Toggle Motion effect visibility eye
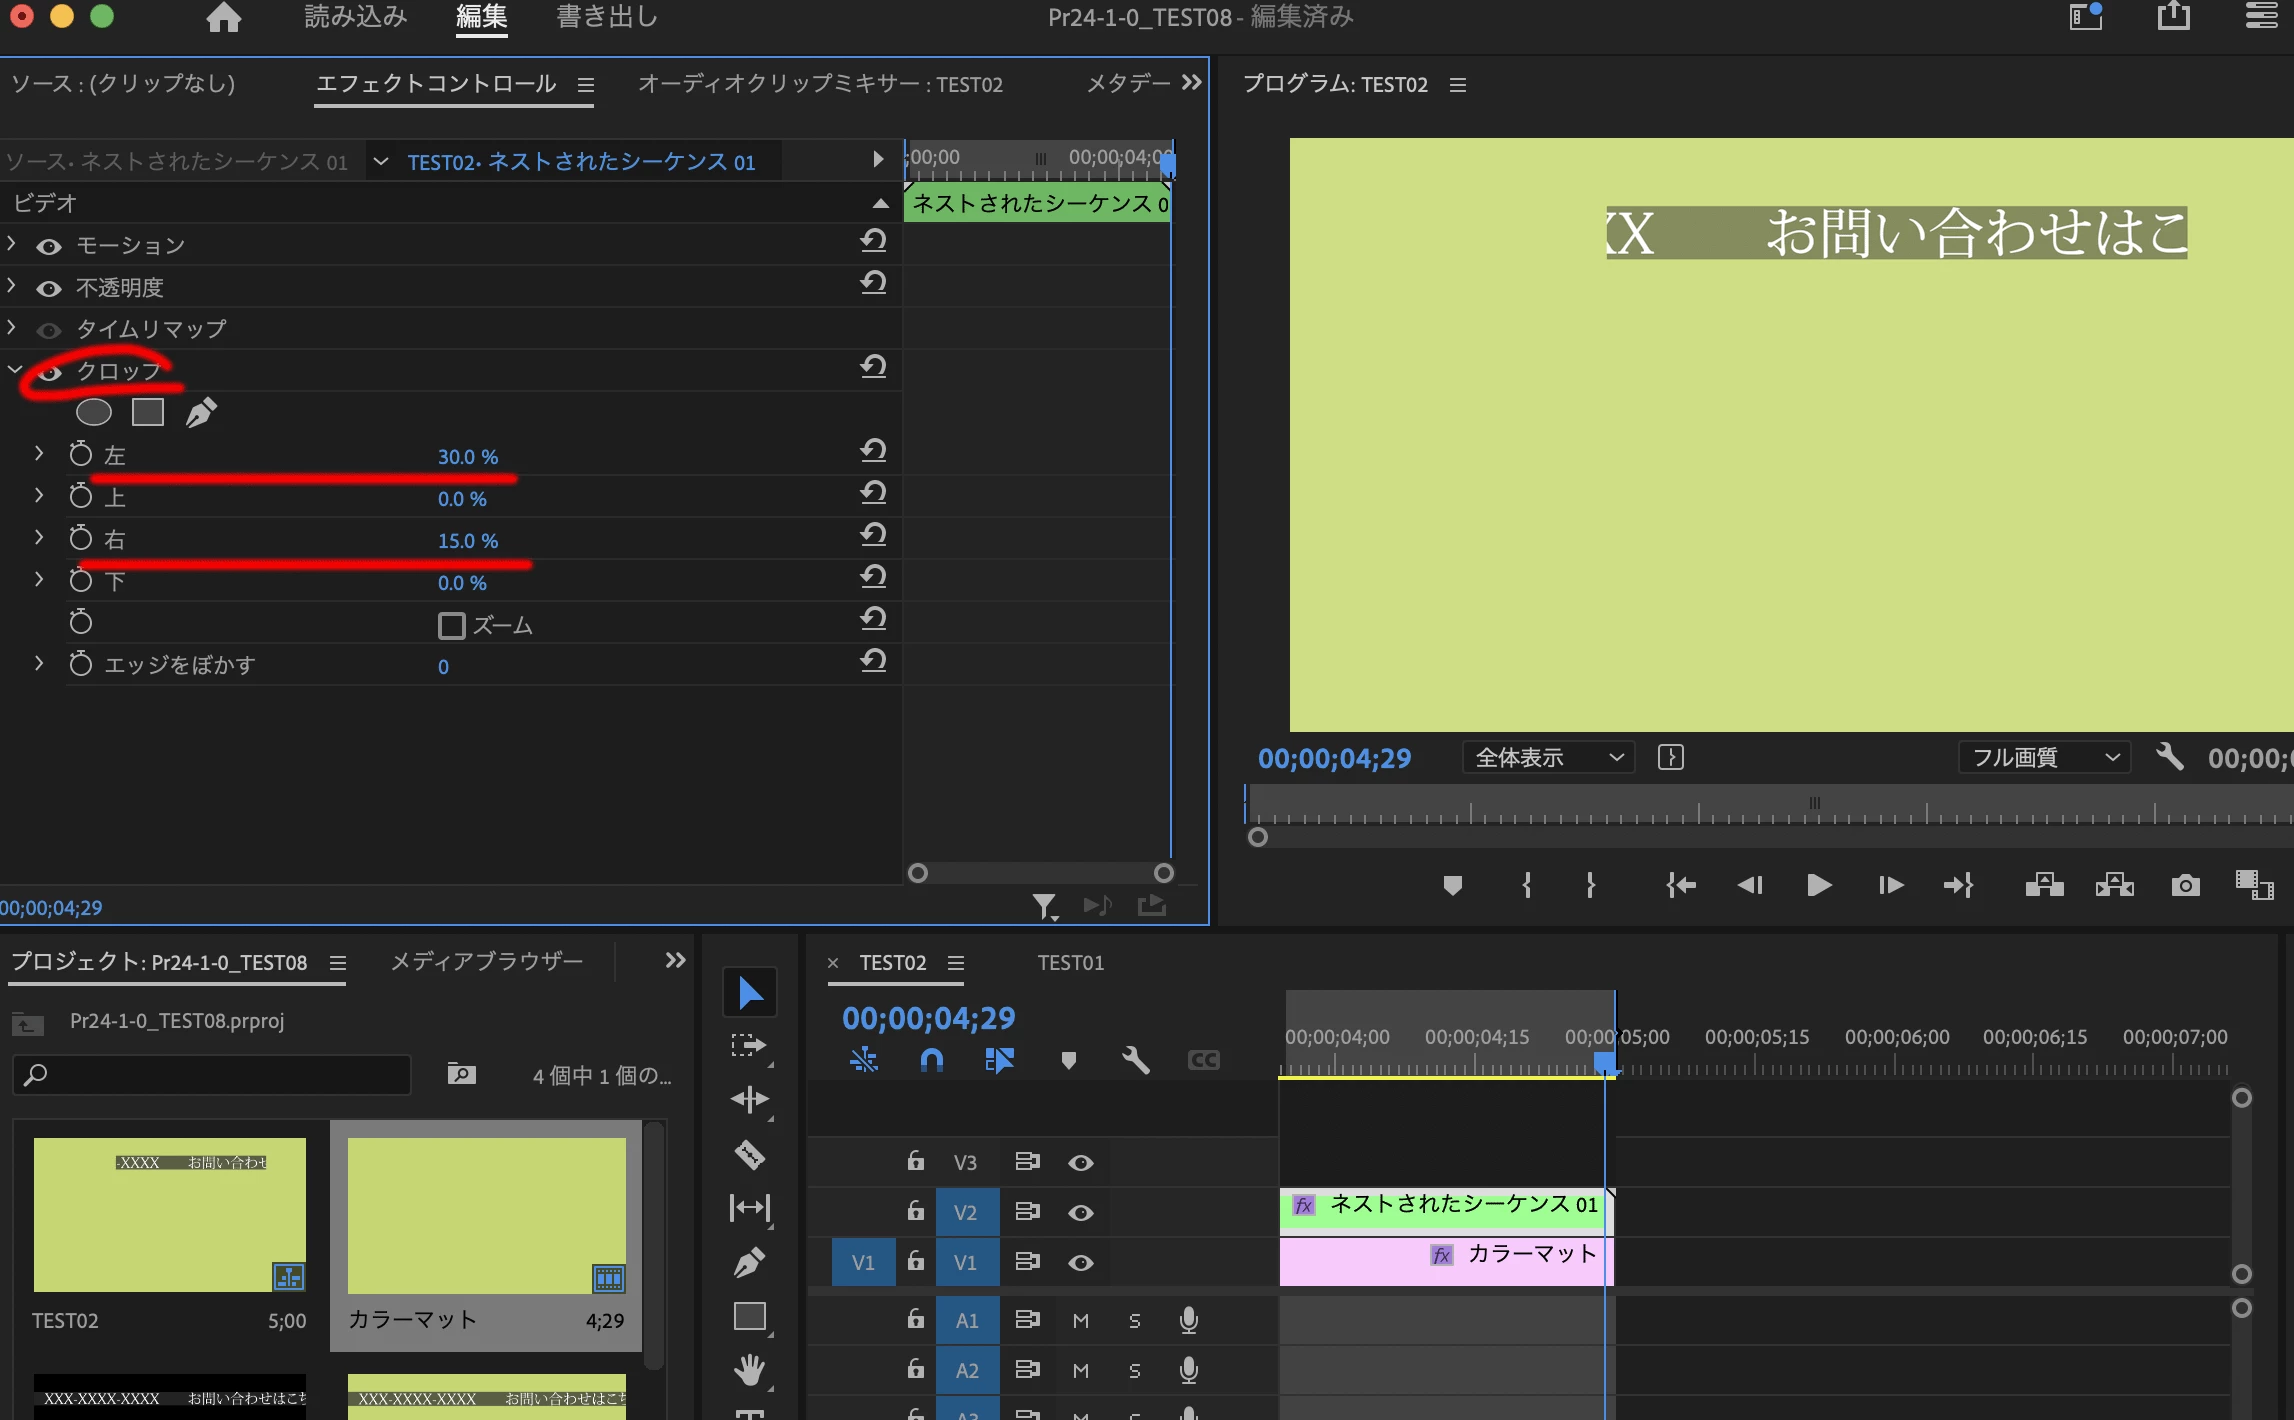The height and width of the screenshot is (1420, 2294). pos(49,246)
